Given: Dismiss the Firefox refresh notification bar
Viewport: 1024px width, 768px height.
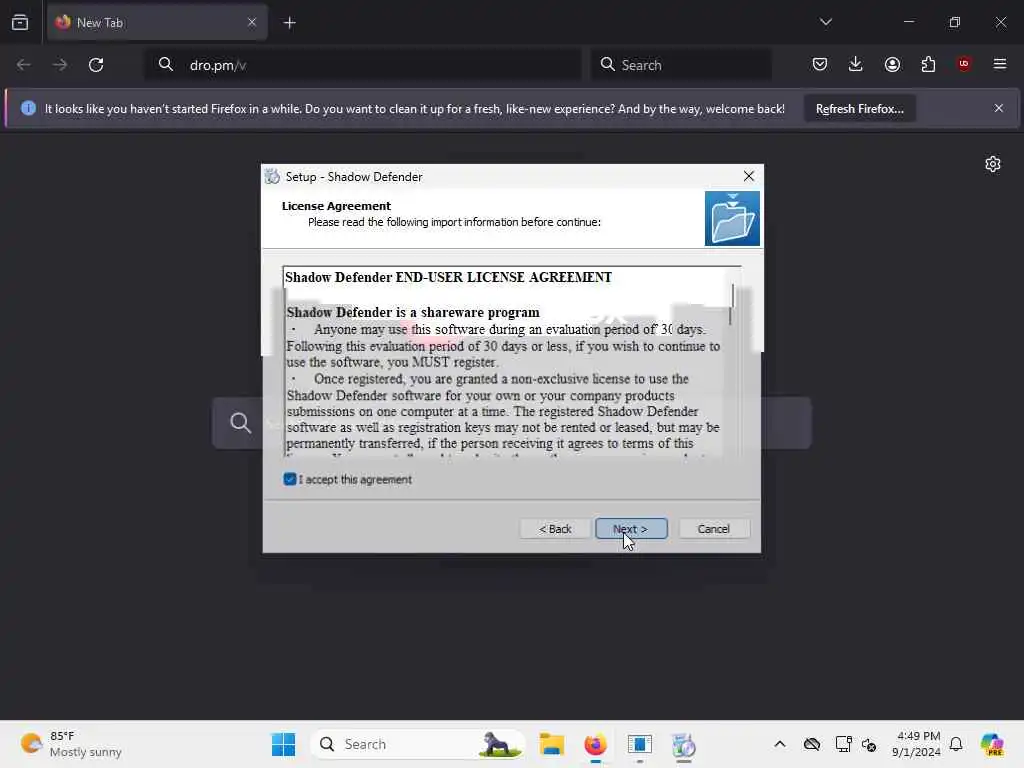Looking at the screenshot, I should point(999,108).
